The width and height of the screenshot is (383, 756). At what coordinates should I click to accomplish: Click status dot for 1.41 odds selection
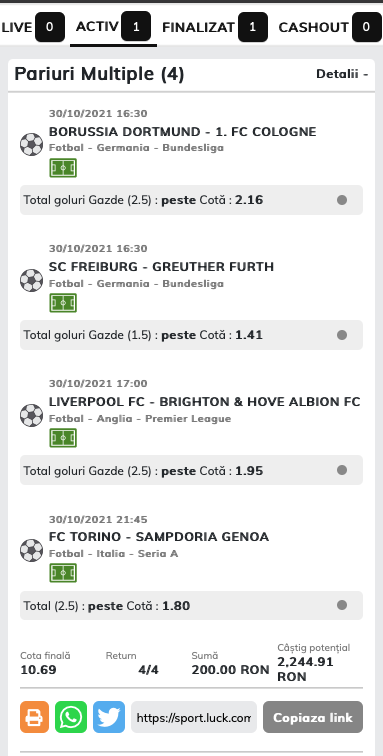pyautogui.click(x=342, y=335)
